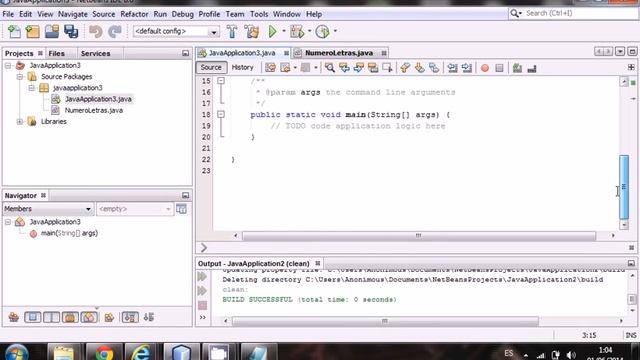Toggle Show Static Members in Navigator
Viewport: 640px width, 360px height.
51,317
